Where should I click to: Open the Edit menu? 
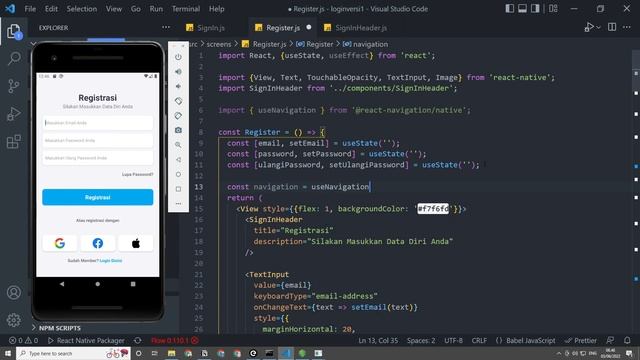[x=51, y=9]
